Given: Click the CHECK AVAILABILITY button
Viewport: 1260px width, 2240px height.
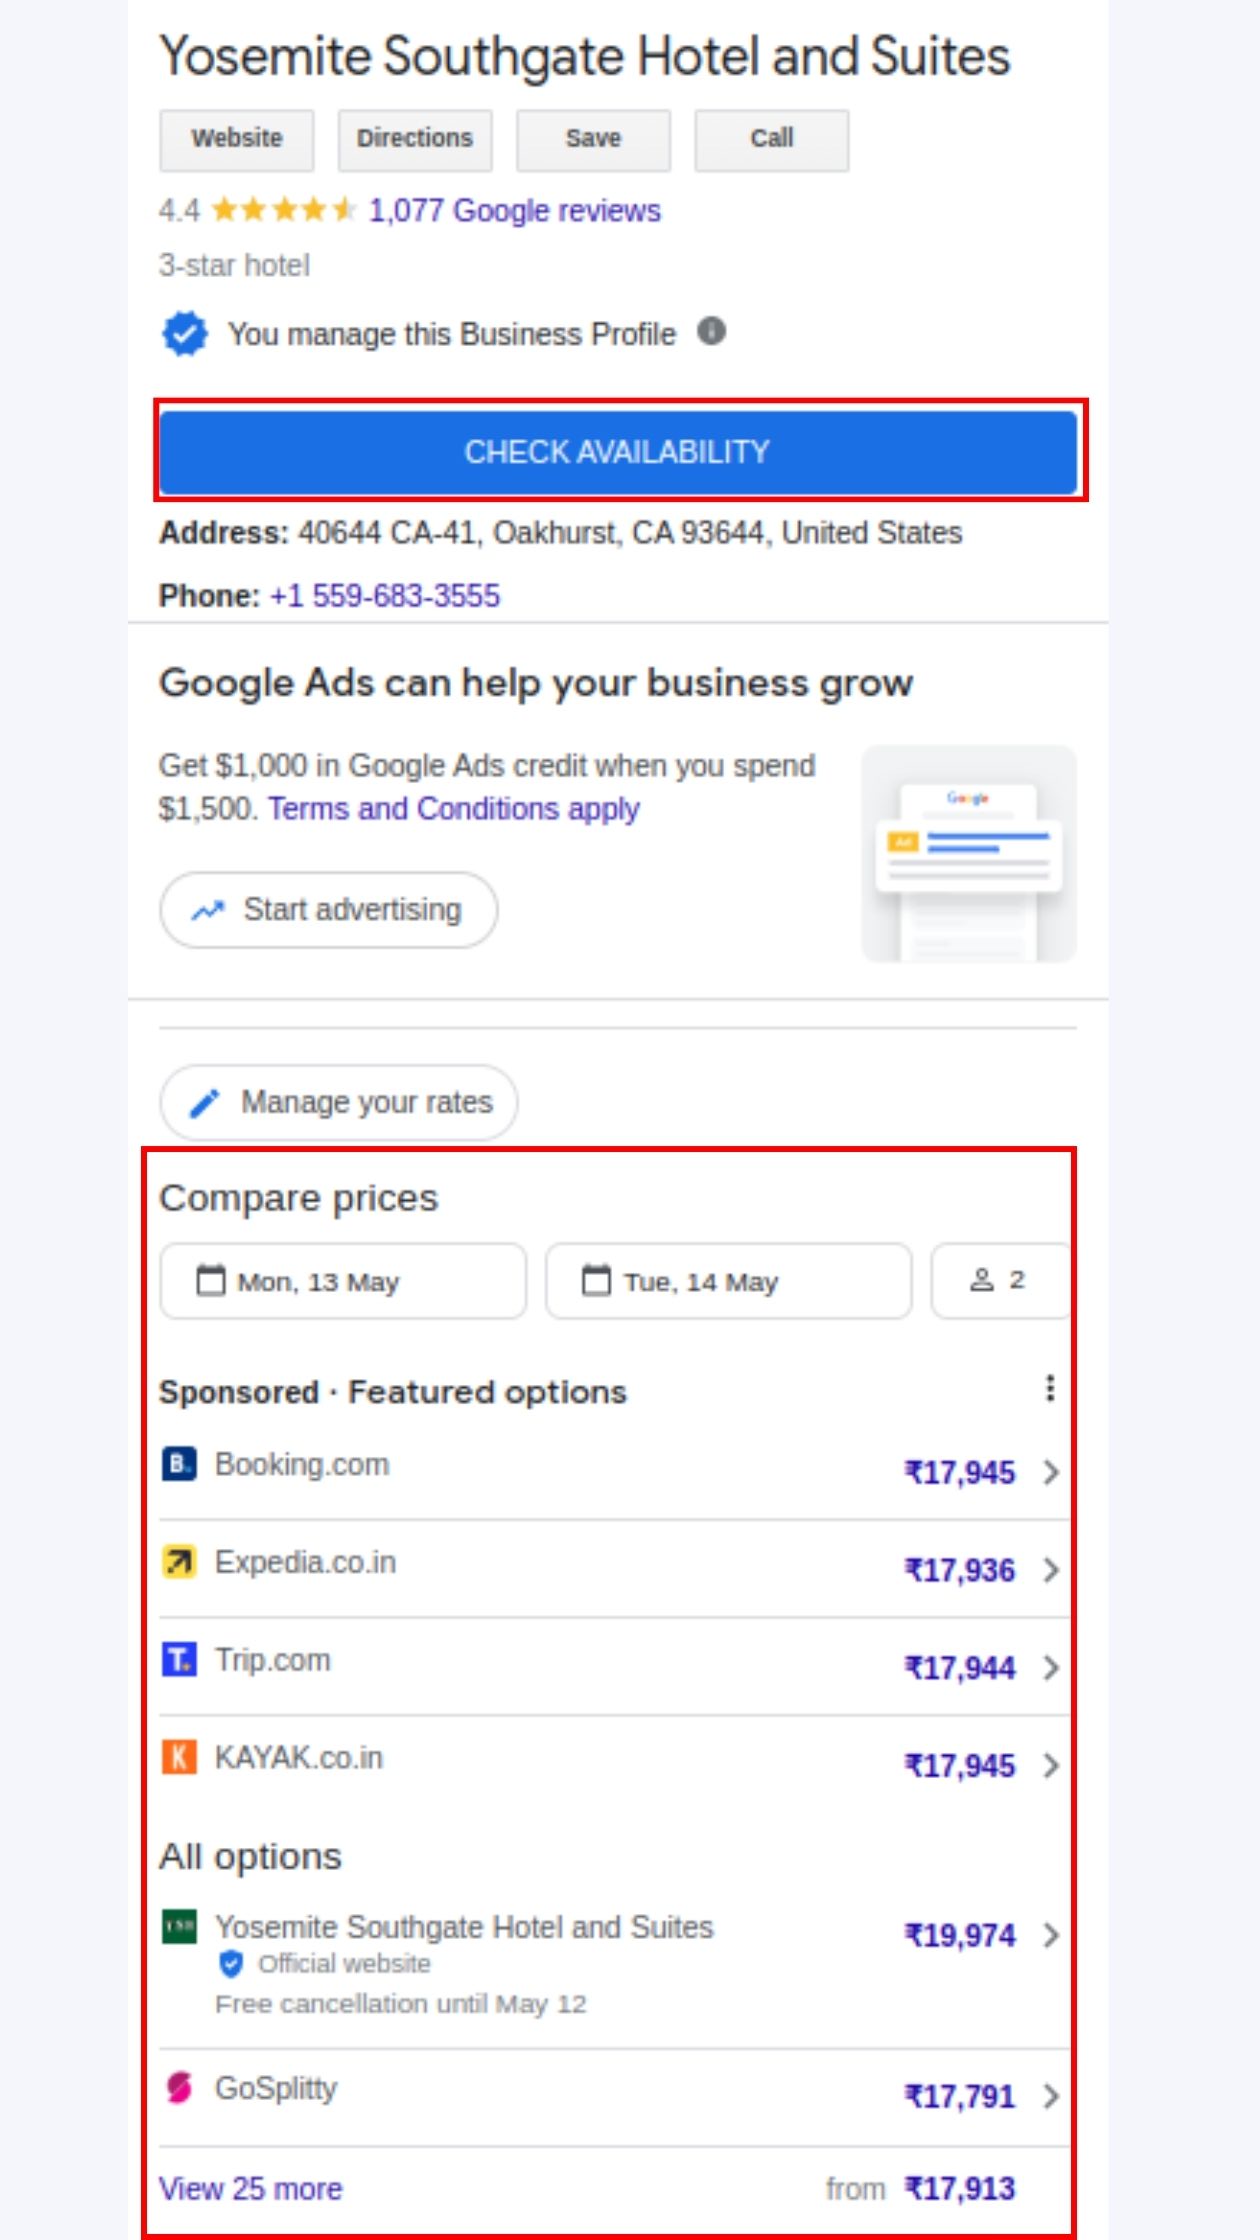Looking at the screenshot, I should 618,452.
